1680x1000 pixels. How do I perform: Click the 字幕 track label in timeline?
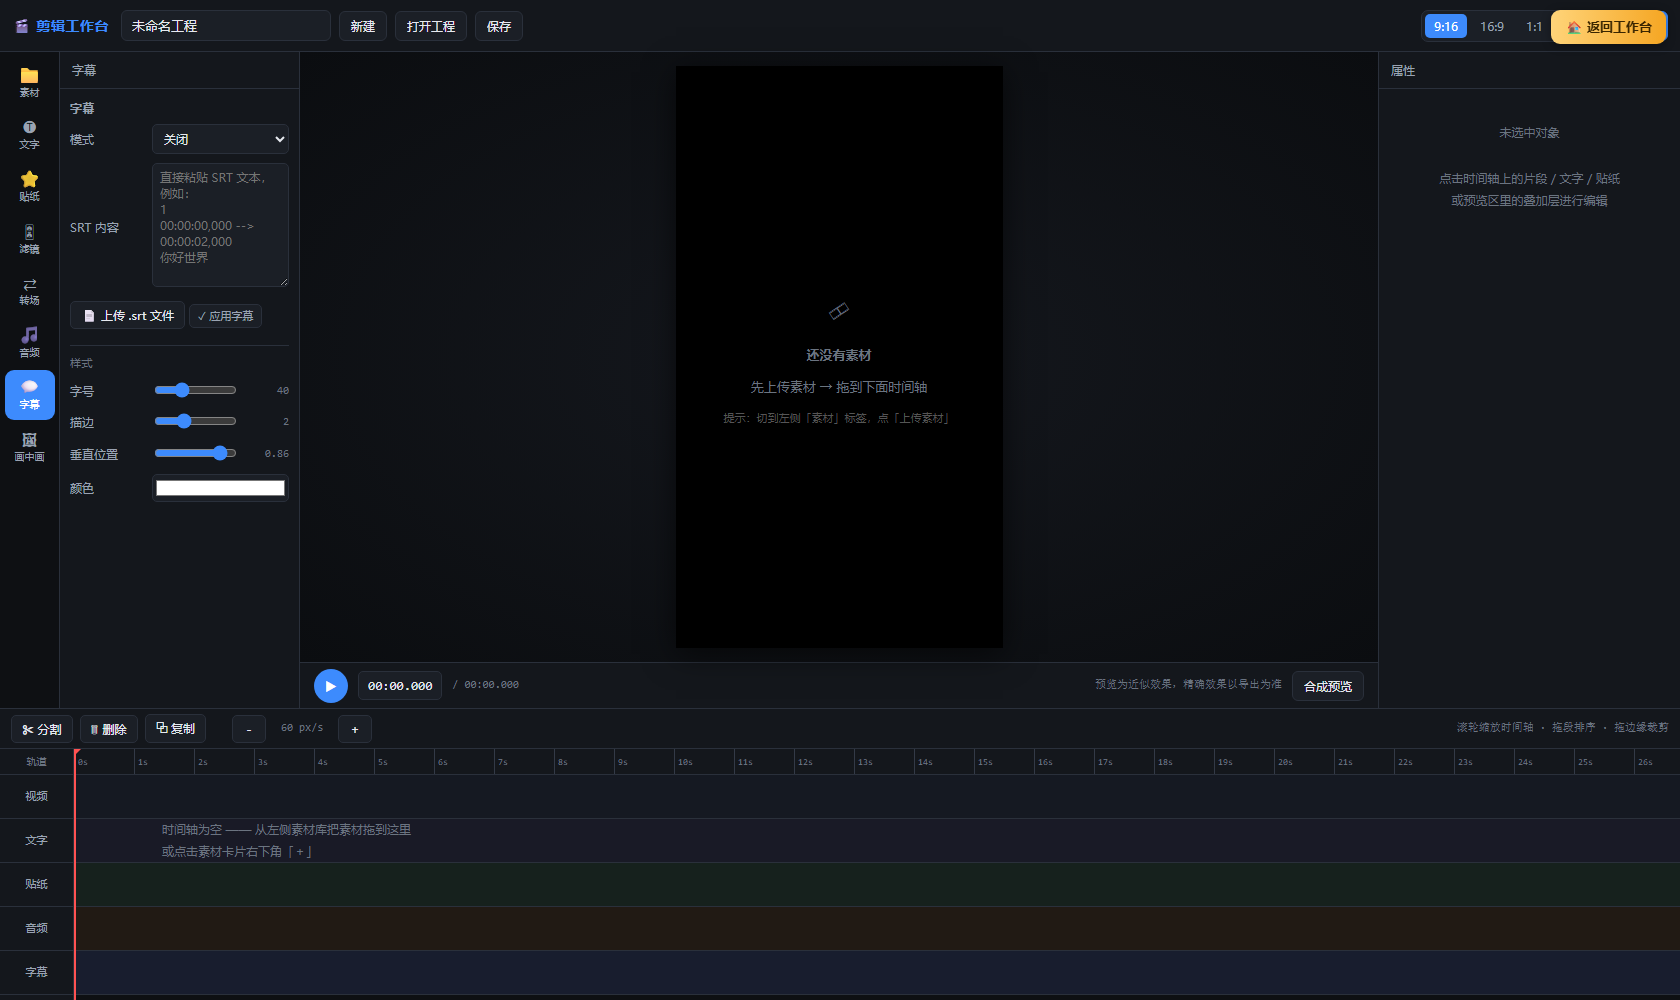pyautogui.click(x=37, y=972)
